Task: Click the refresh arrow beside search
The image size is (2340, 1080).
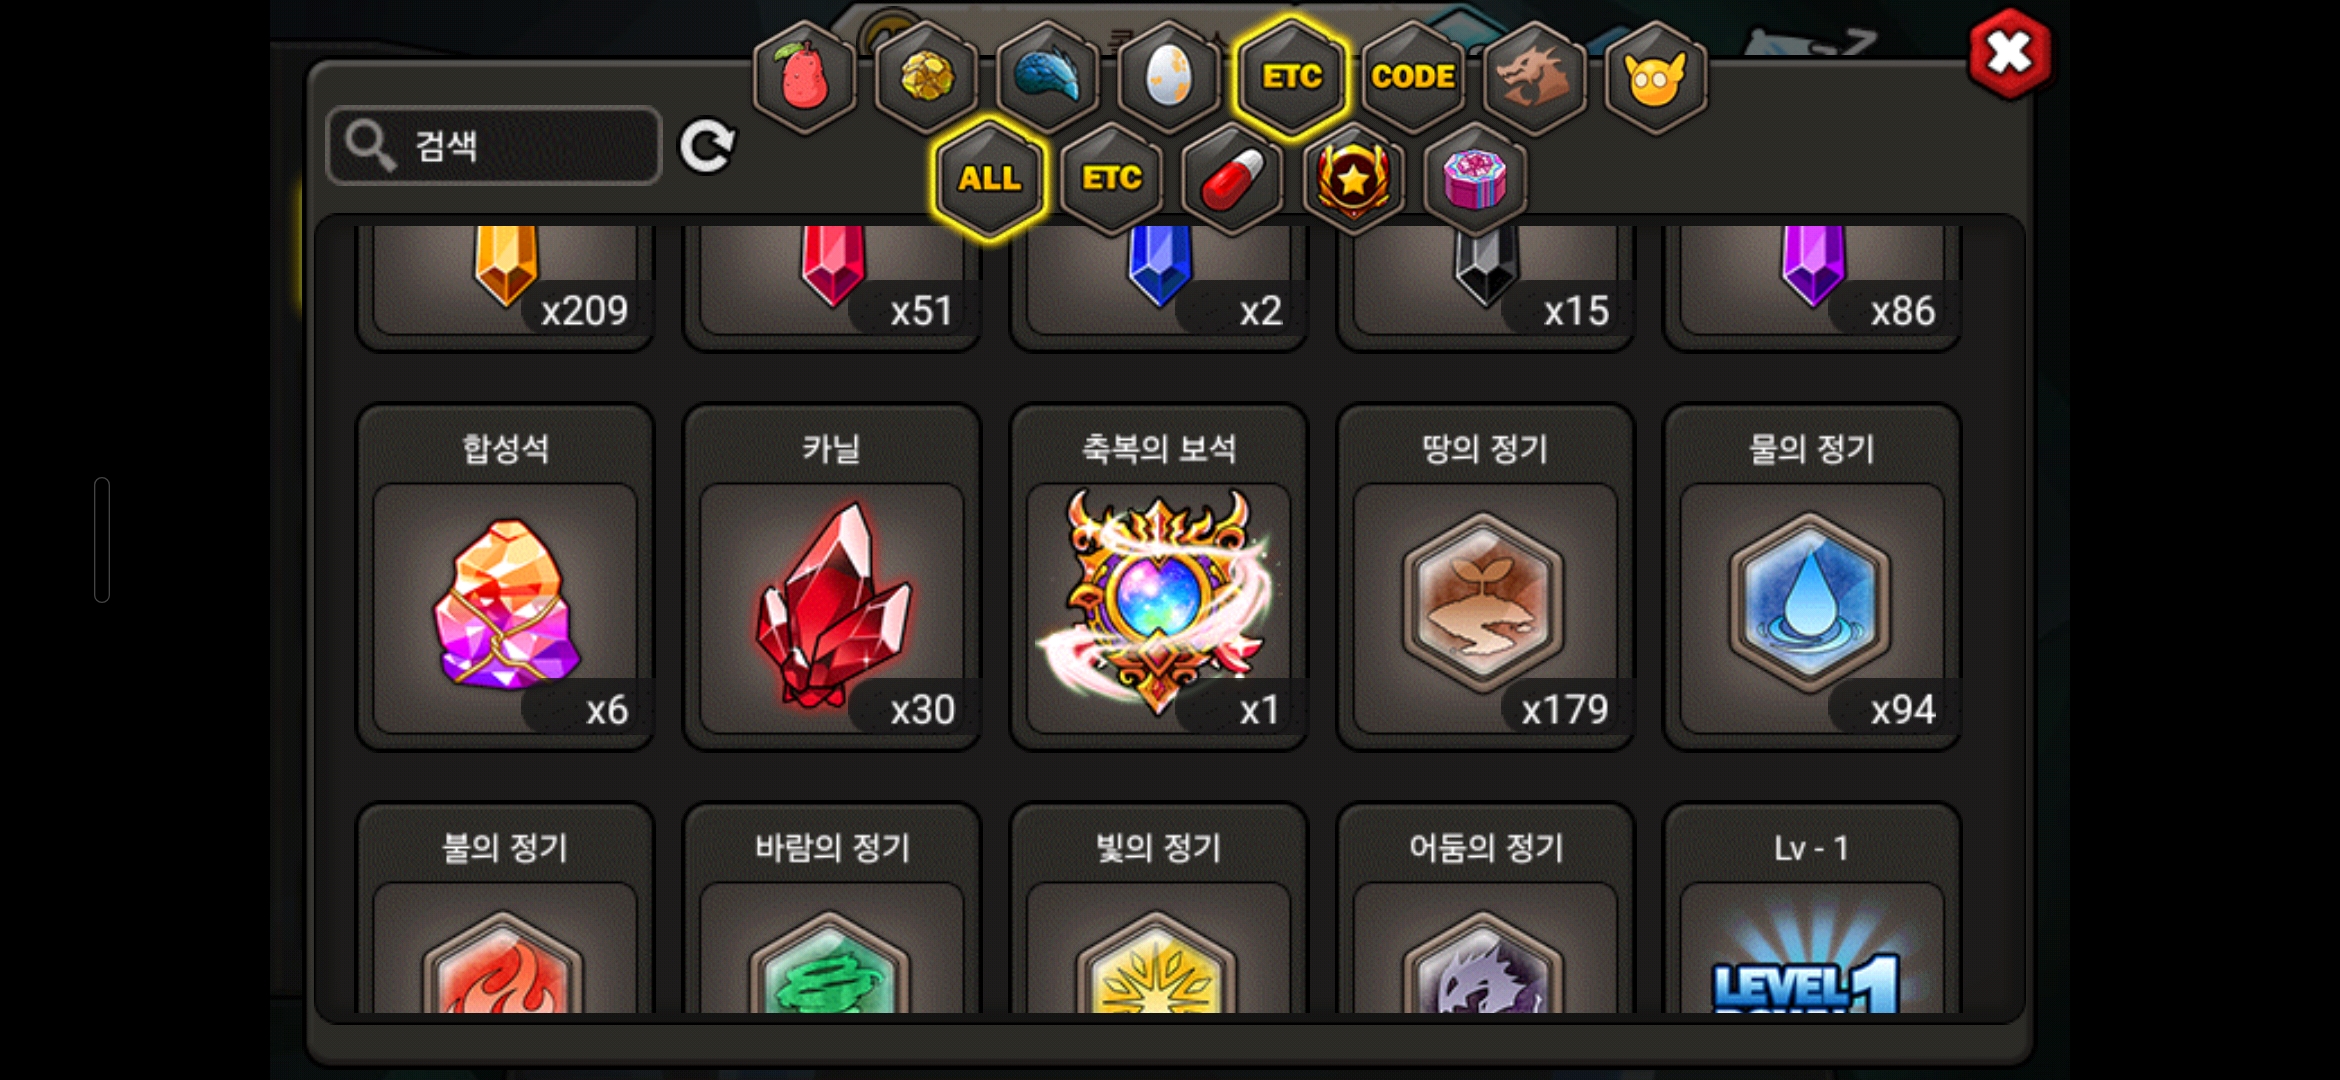Action: coord(707,147)
